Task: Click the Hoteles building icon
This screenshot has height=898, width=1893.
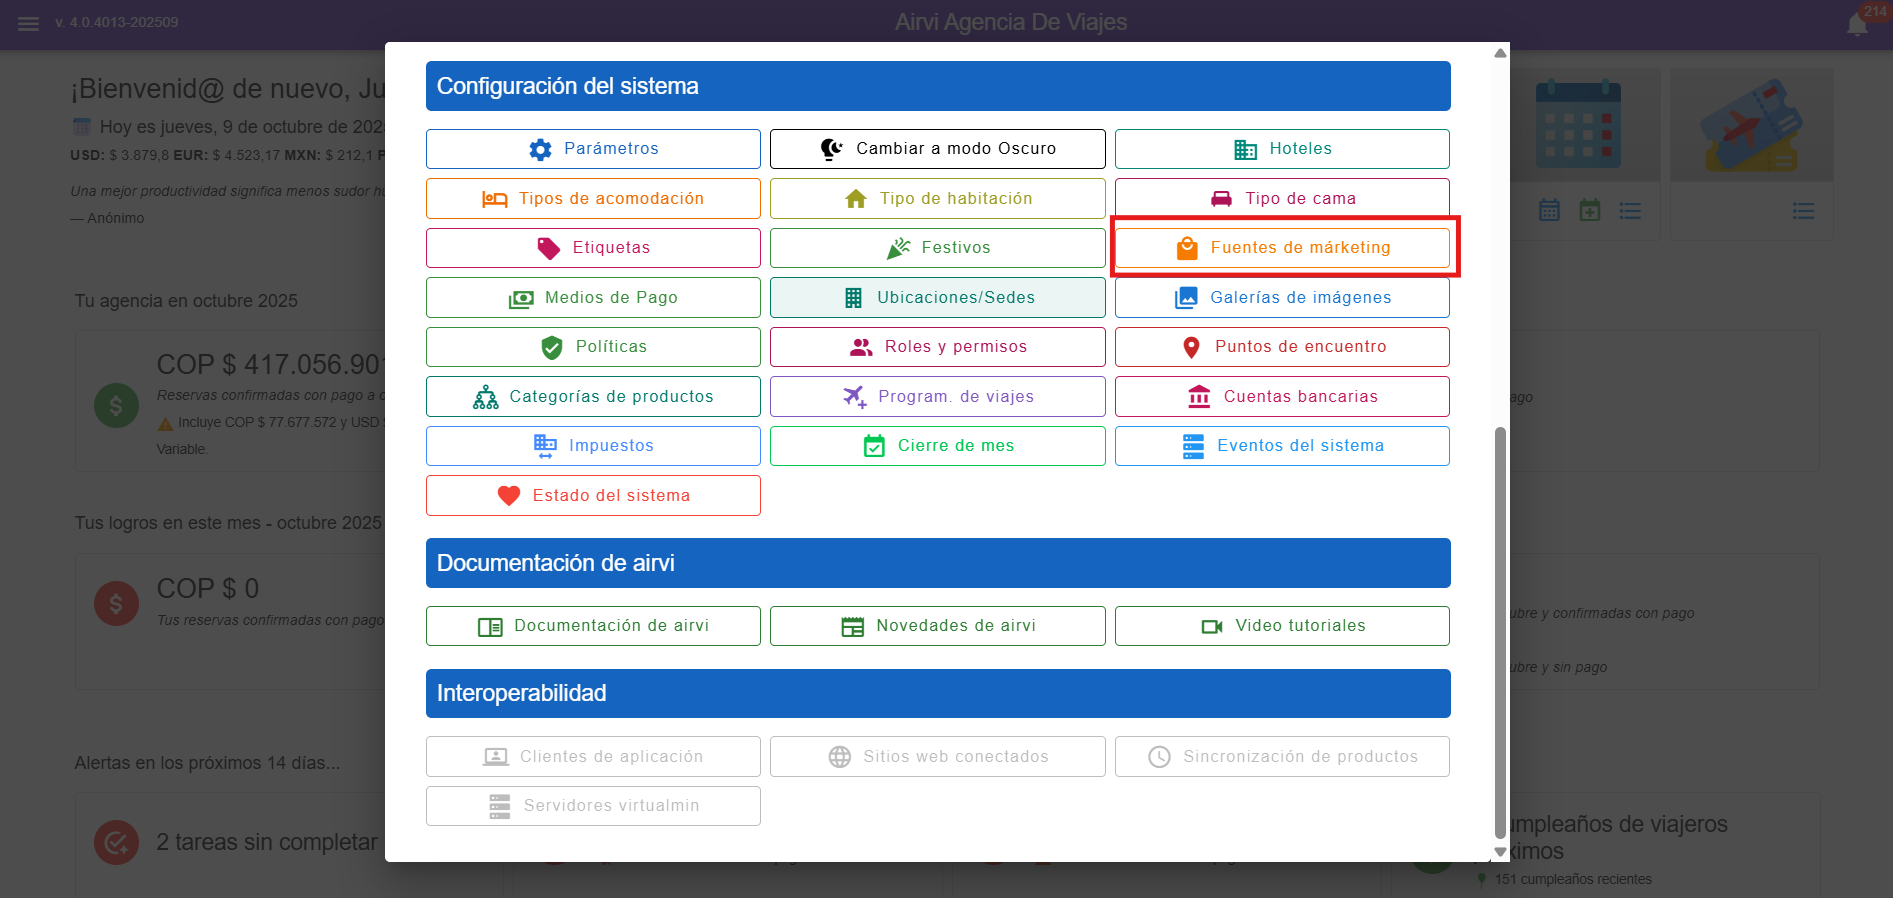Action: [1245, 149]
